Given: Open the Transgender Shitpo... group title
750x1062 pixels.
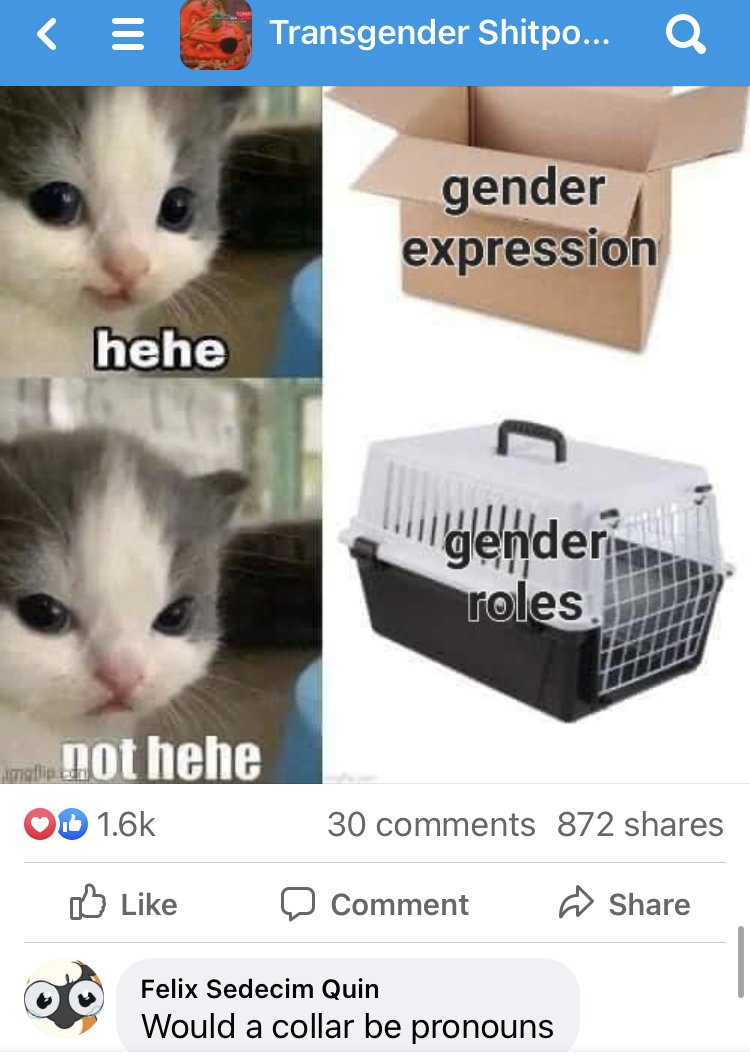Looking at the screenshot, I should click(x=439, y=33).
